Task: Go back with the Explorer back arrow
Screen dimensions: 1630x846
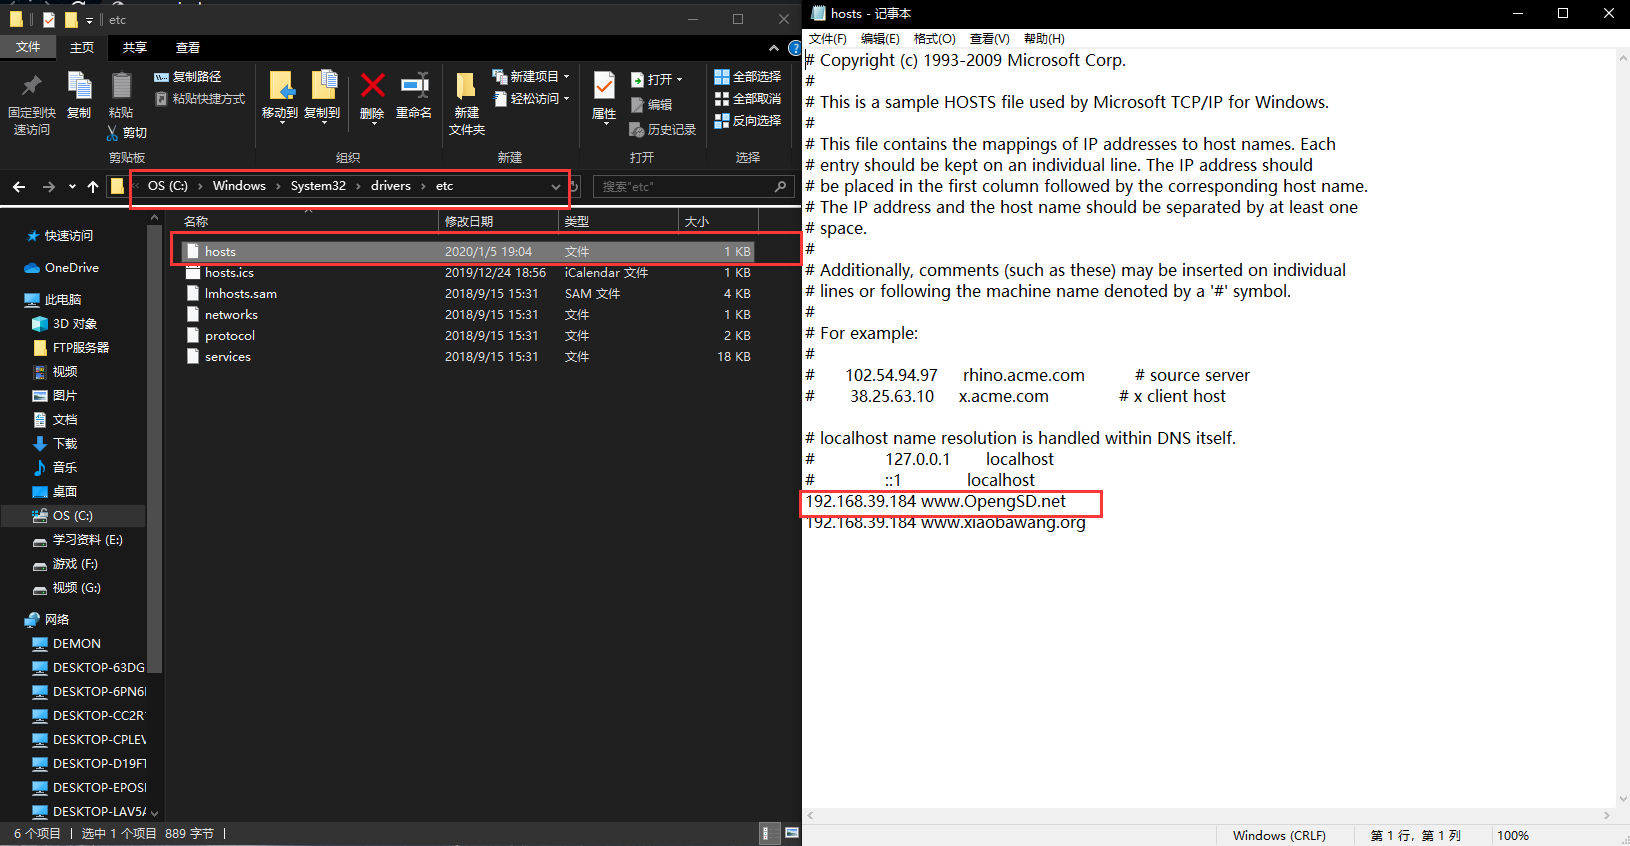Action: tap(19, 187)
